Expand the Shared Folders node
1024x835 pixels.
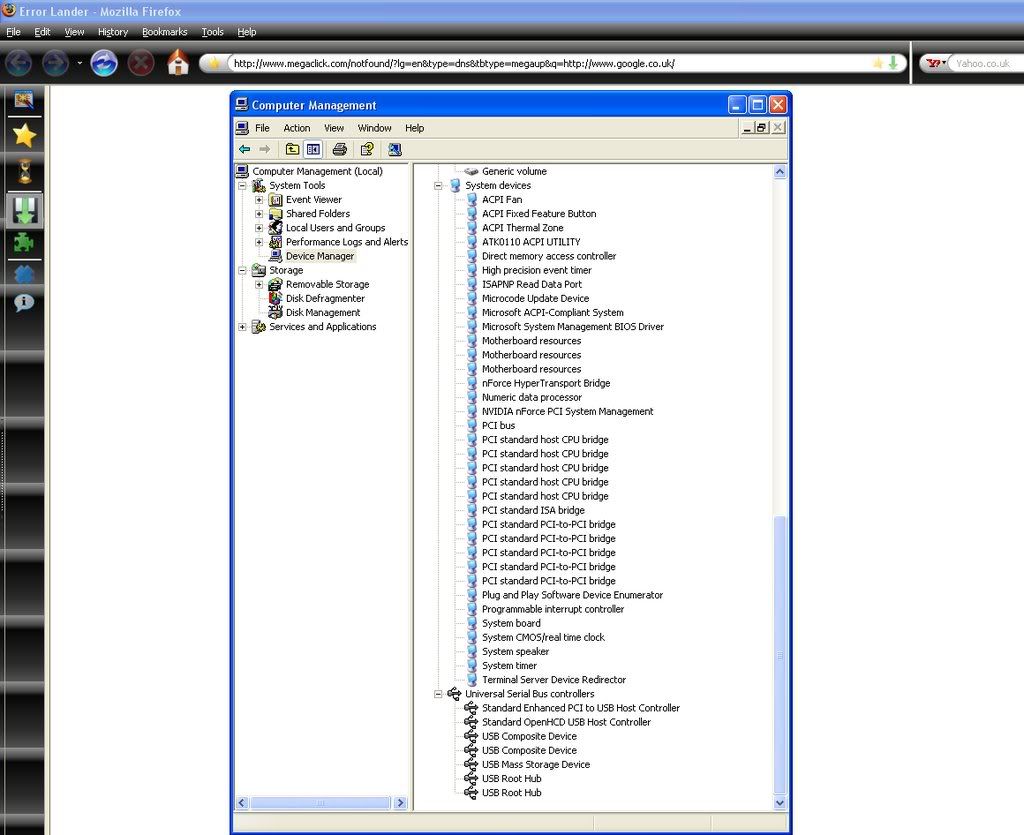[259, 214]
